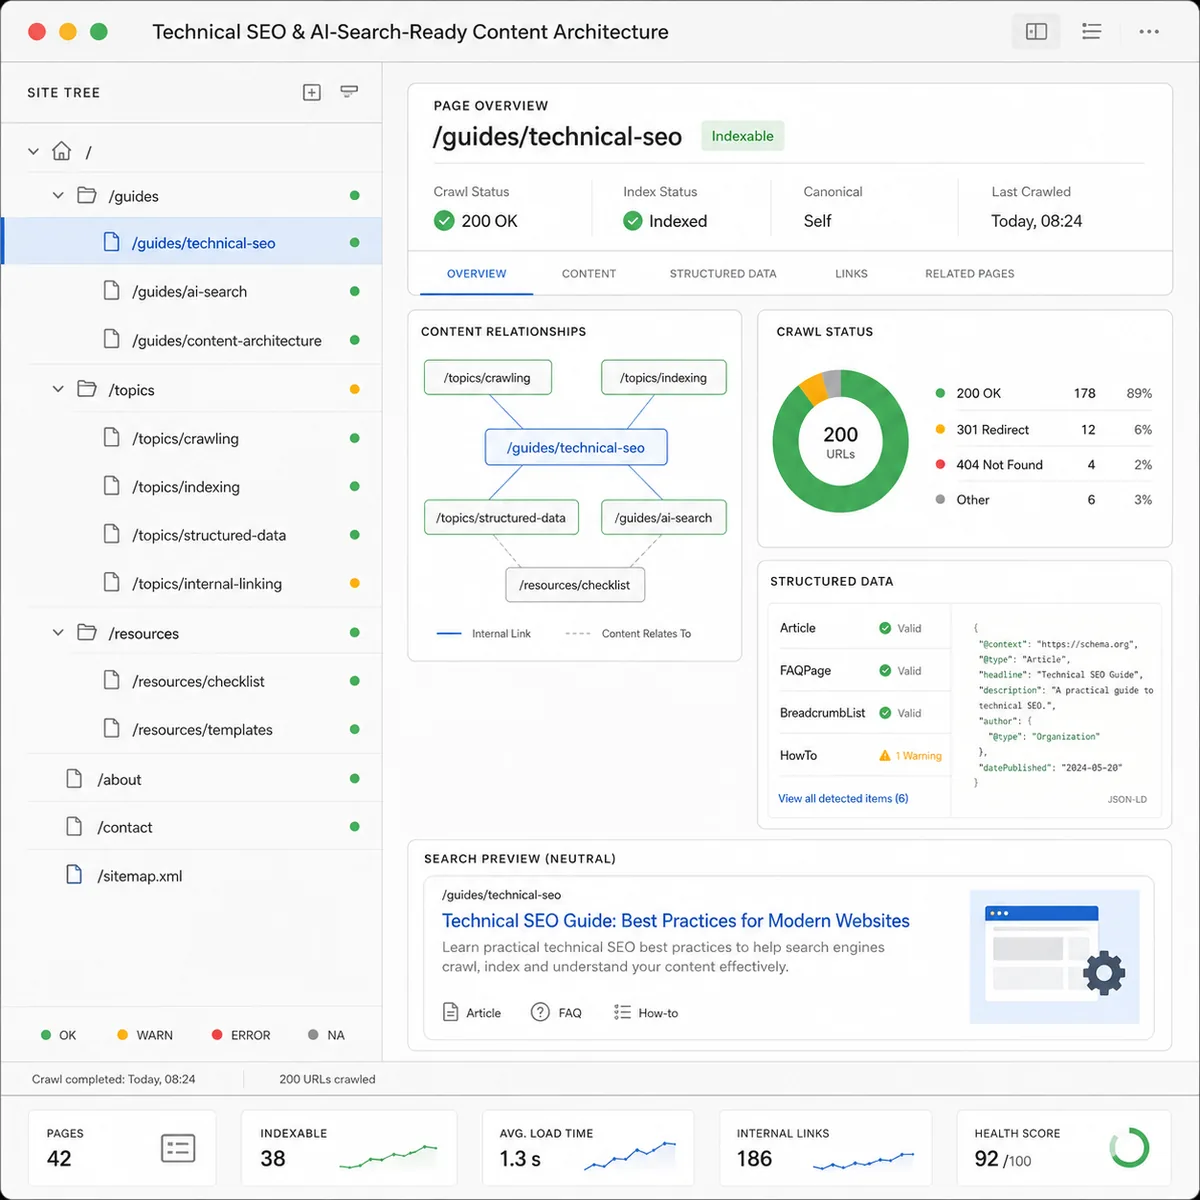Viewport: 1200px width, 1200px height.
Task: Click the /guides/ai-search file icon in tree
Action: [112, 290]
